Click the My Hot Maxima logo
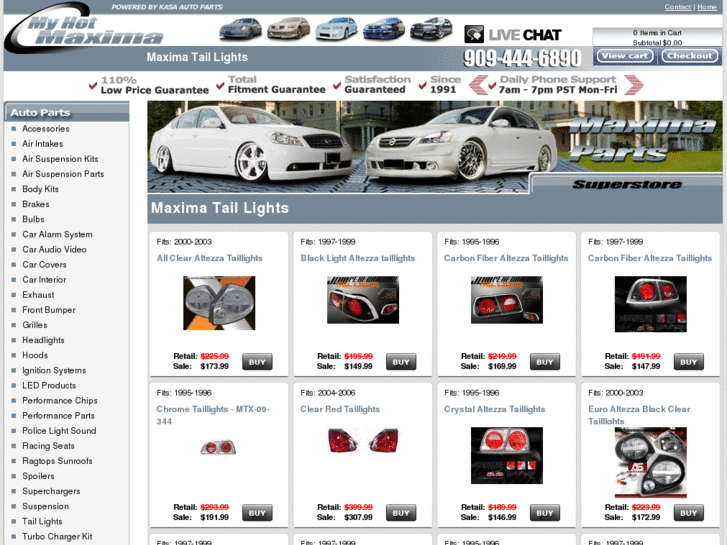This screenshot has height=545, width=727. click(x=84, y=28)
